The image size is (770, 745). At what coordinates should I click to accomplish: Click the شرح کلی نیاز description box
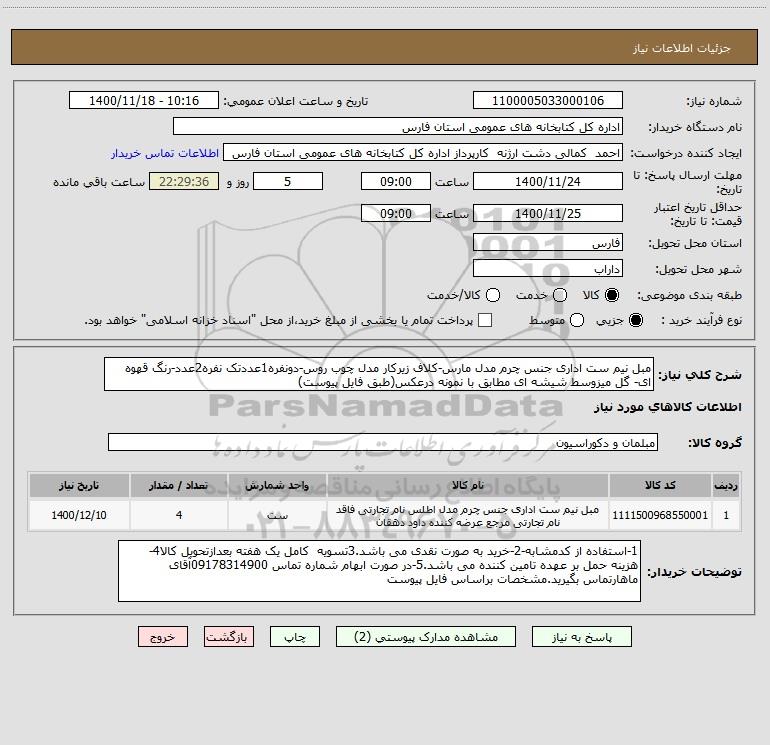click(379, 374)
